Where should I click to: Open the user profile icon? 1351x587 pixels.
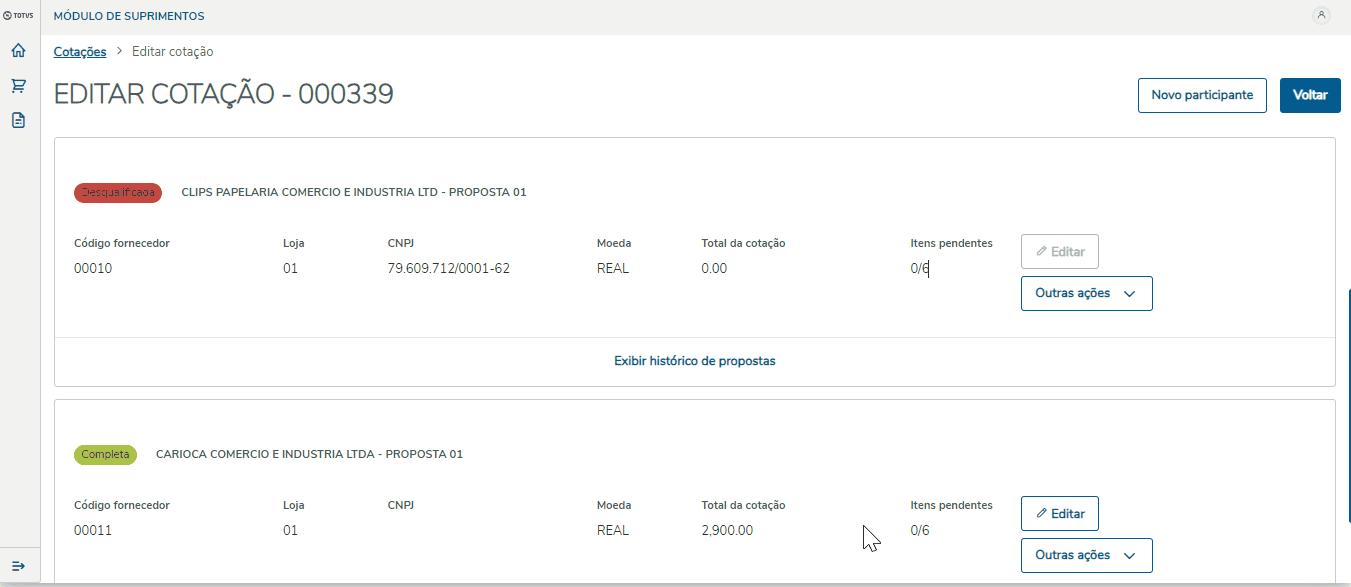pos(1321,15)
